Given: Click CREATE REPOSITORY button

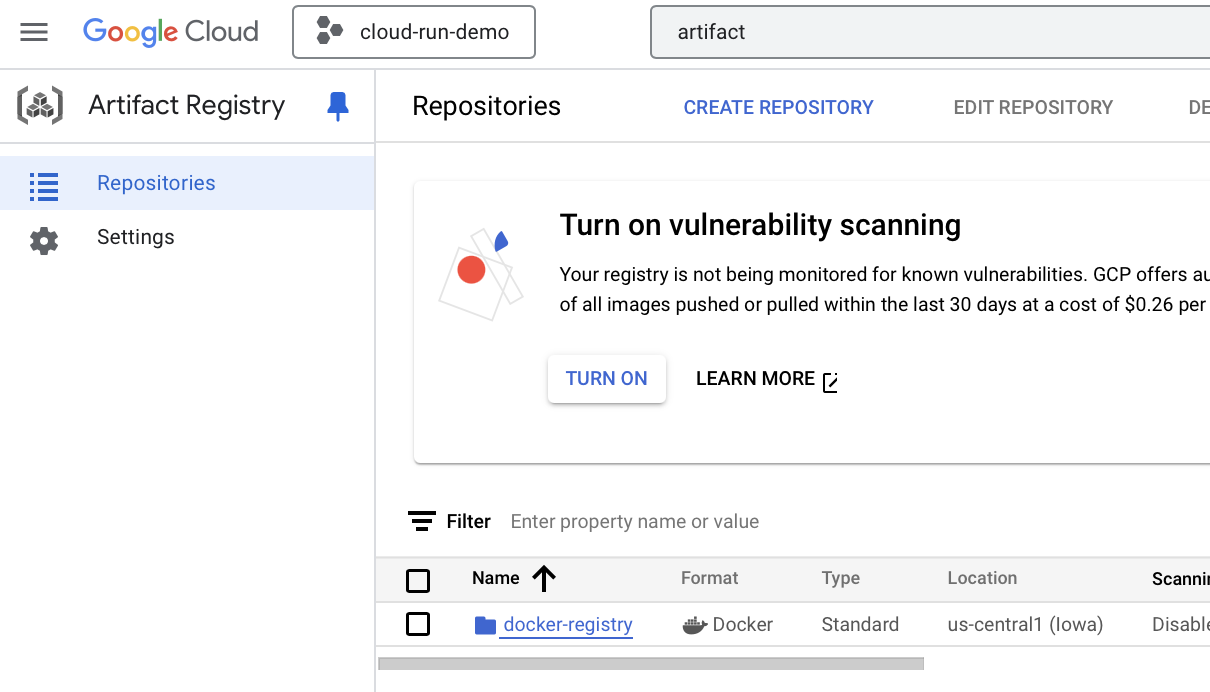Looking at the screenshot, I should (778, 107).
